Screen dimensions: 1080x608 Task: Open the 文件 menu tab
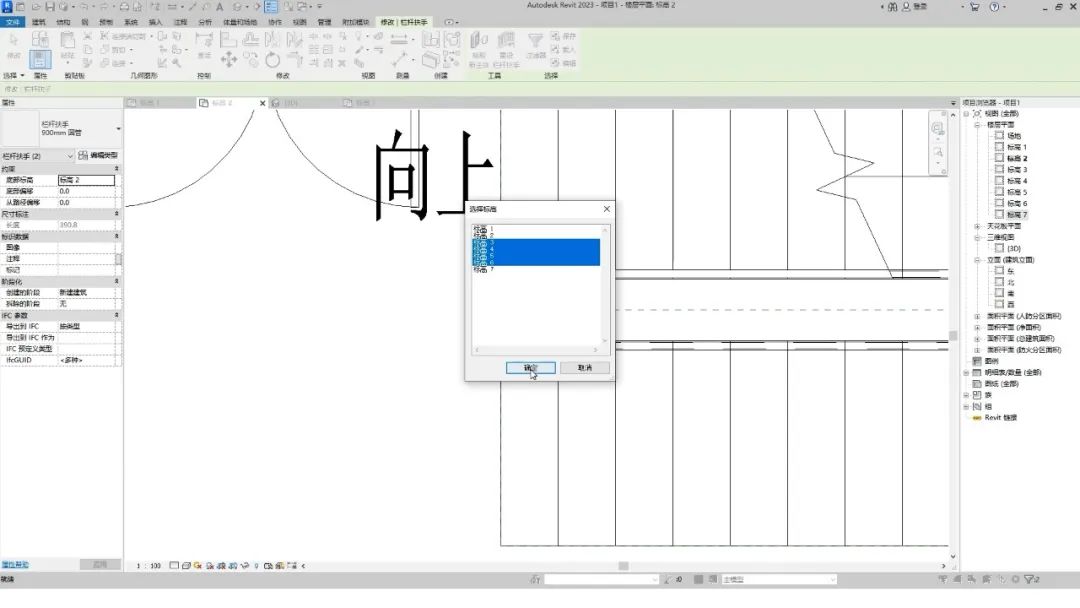pos(12,22)
